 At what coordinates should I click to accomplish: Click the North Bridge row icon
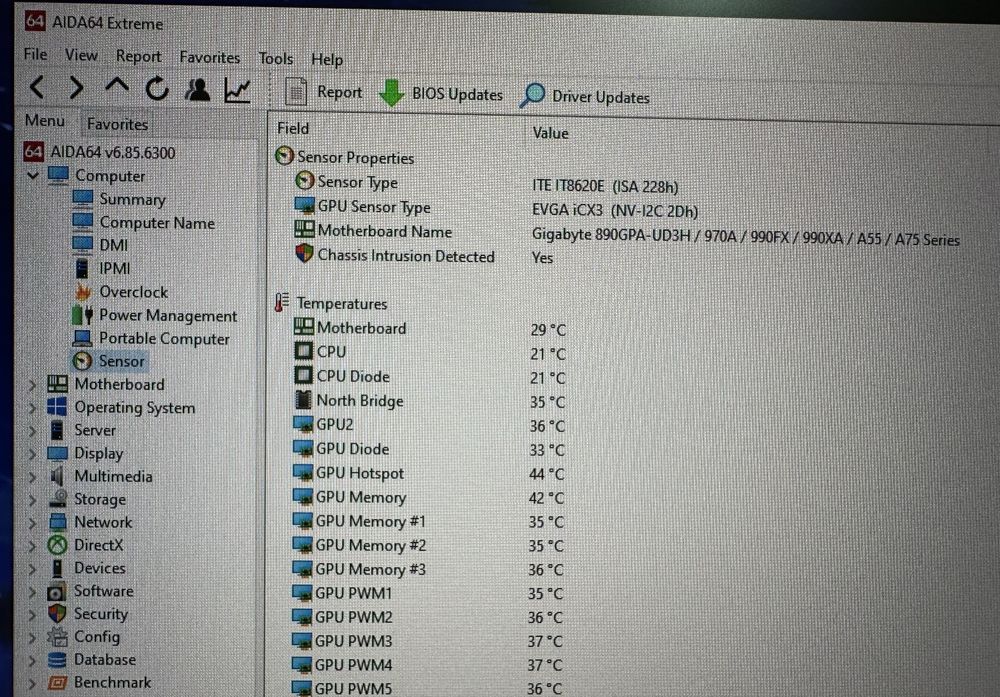[304, 400]
